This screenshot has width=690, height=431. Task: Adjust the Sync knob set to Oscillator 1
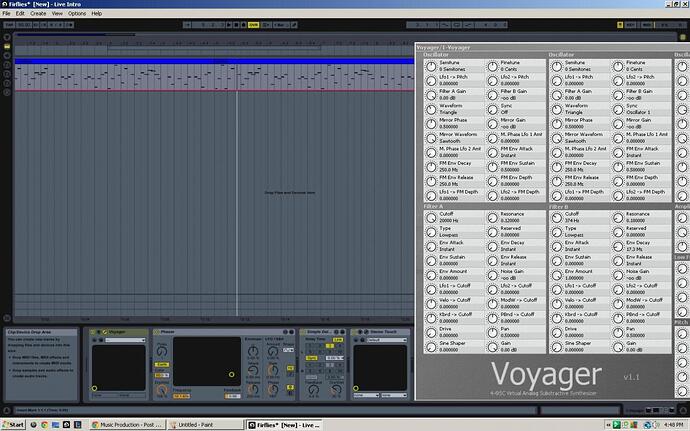click(618, 109)
